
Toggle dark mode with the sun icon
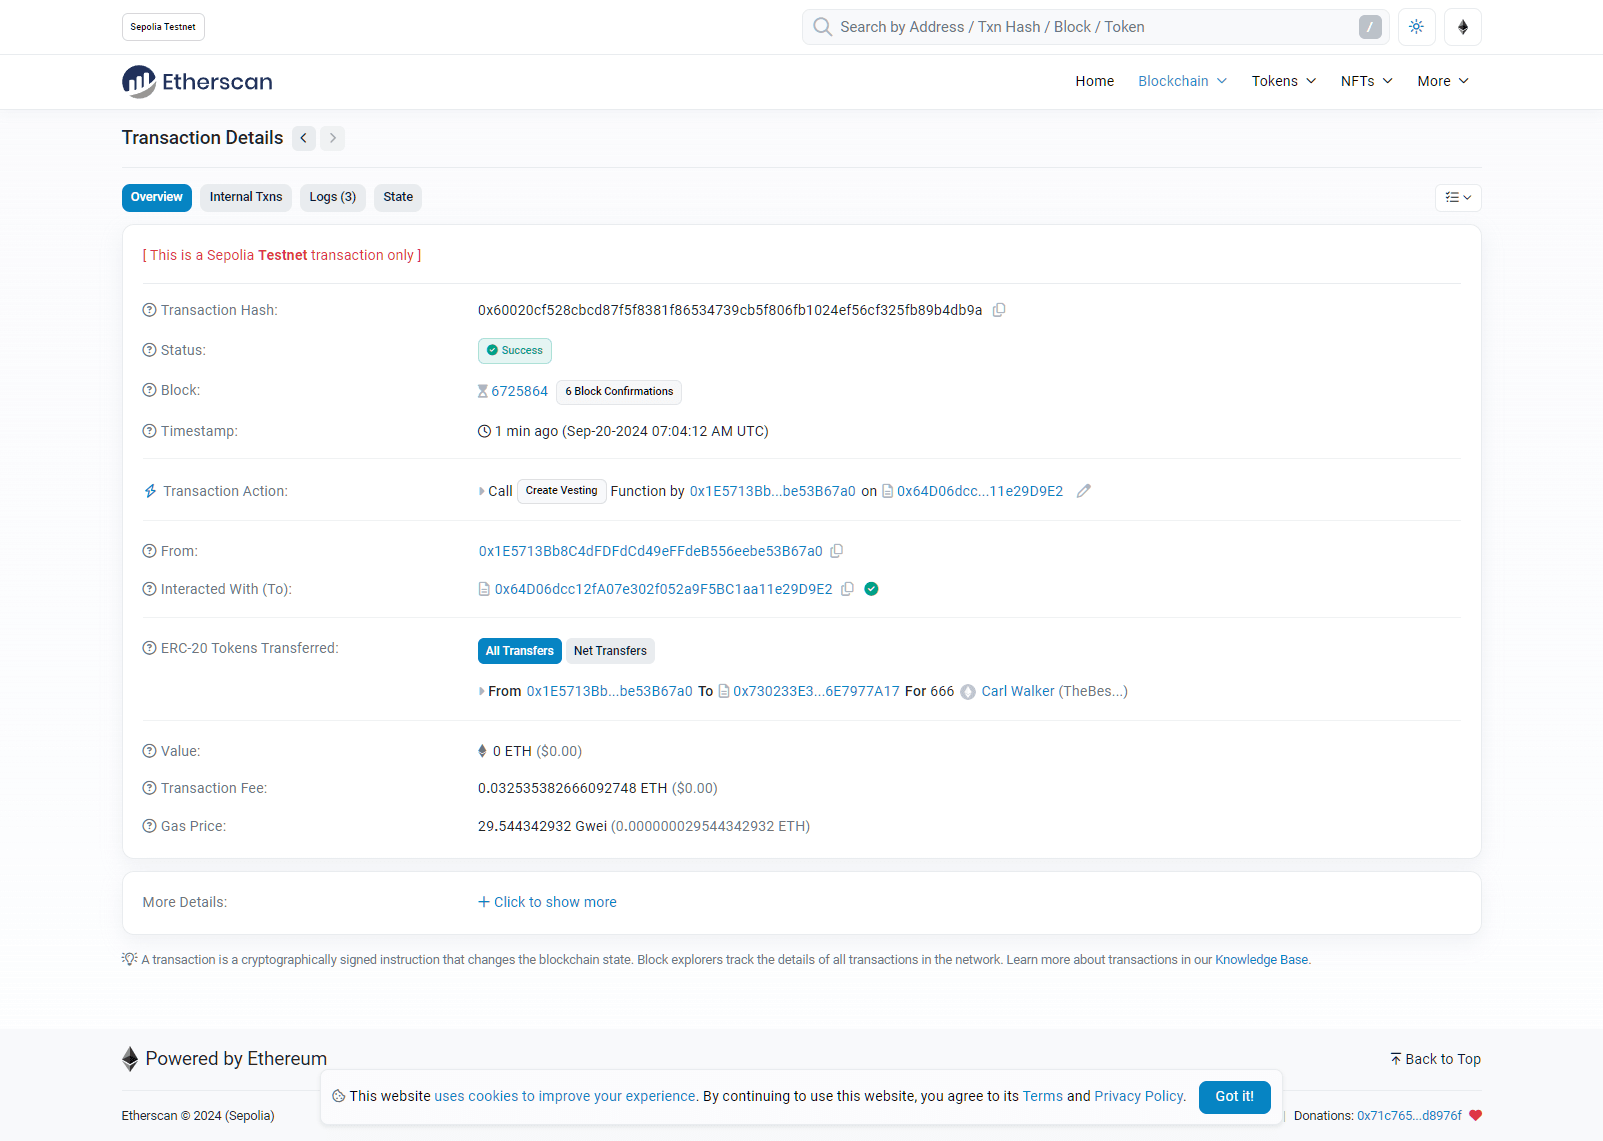1416,27
